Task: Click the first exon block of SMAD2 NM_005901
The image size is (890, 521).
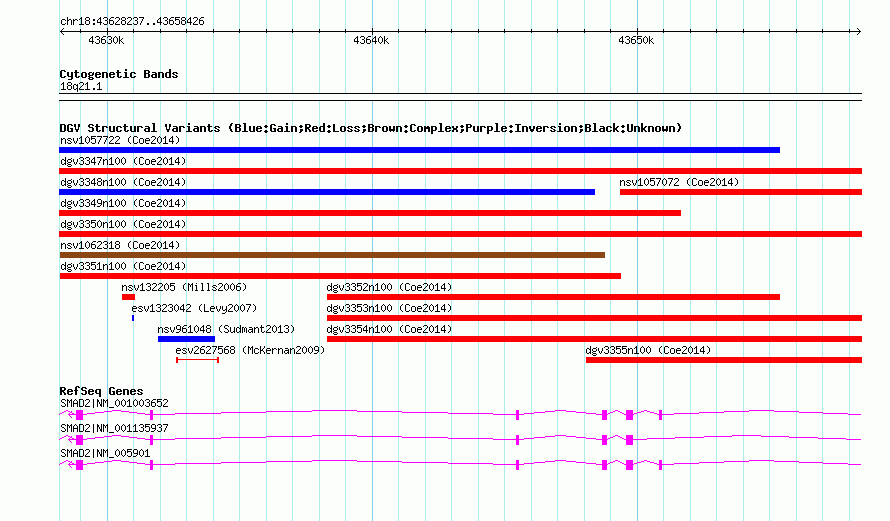Action: 79,465
